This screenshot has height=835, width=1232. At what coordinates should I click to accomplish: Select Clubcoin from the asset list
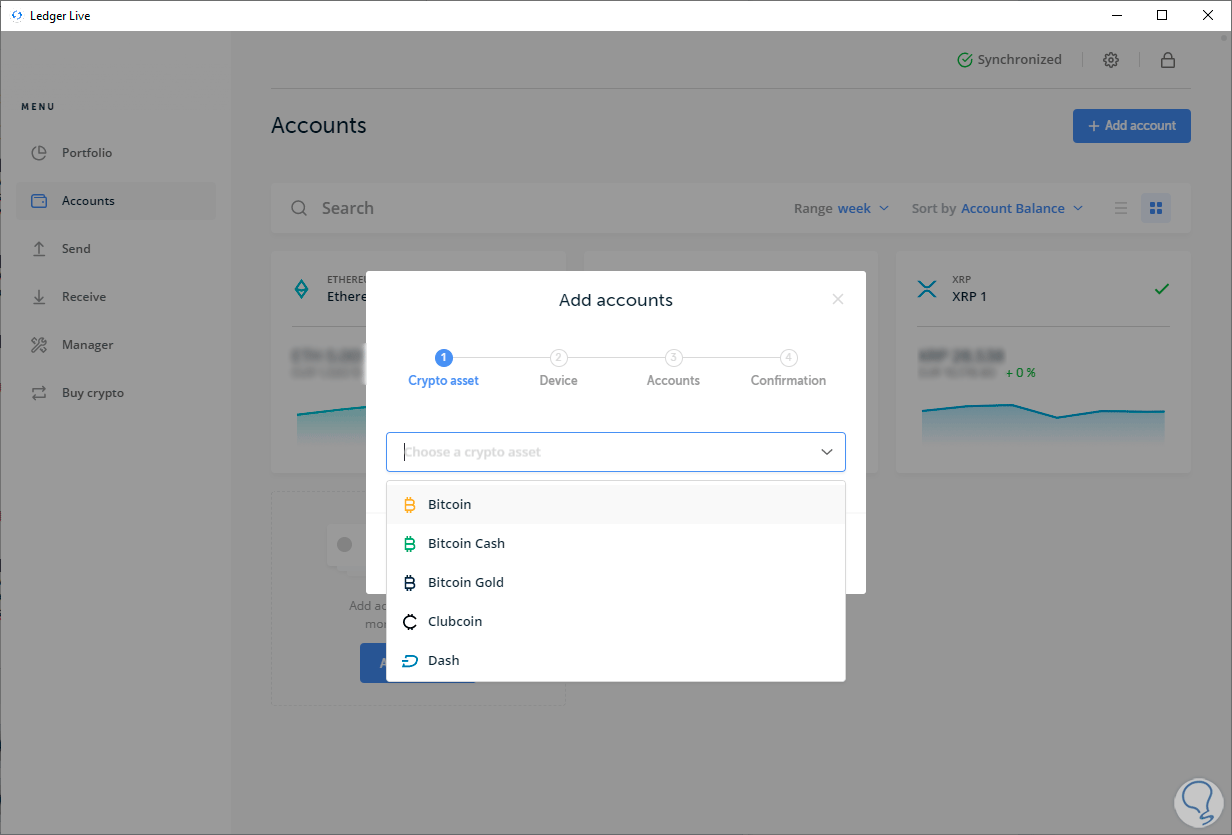616,622
